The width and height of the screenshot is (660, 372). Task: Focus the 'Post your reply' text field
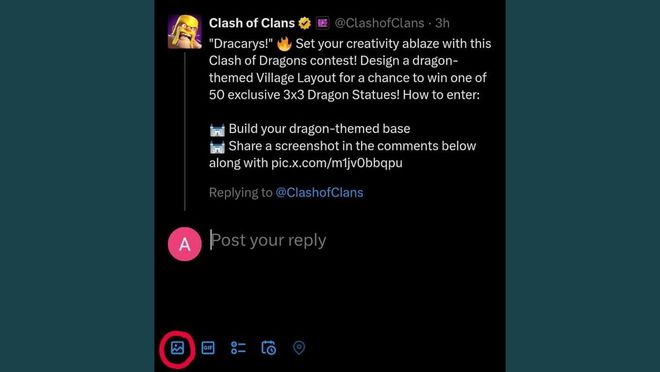point(351,240)
